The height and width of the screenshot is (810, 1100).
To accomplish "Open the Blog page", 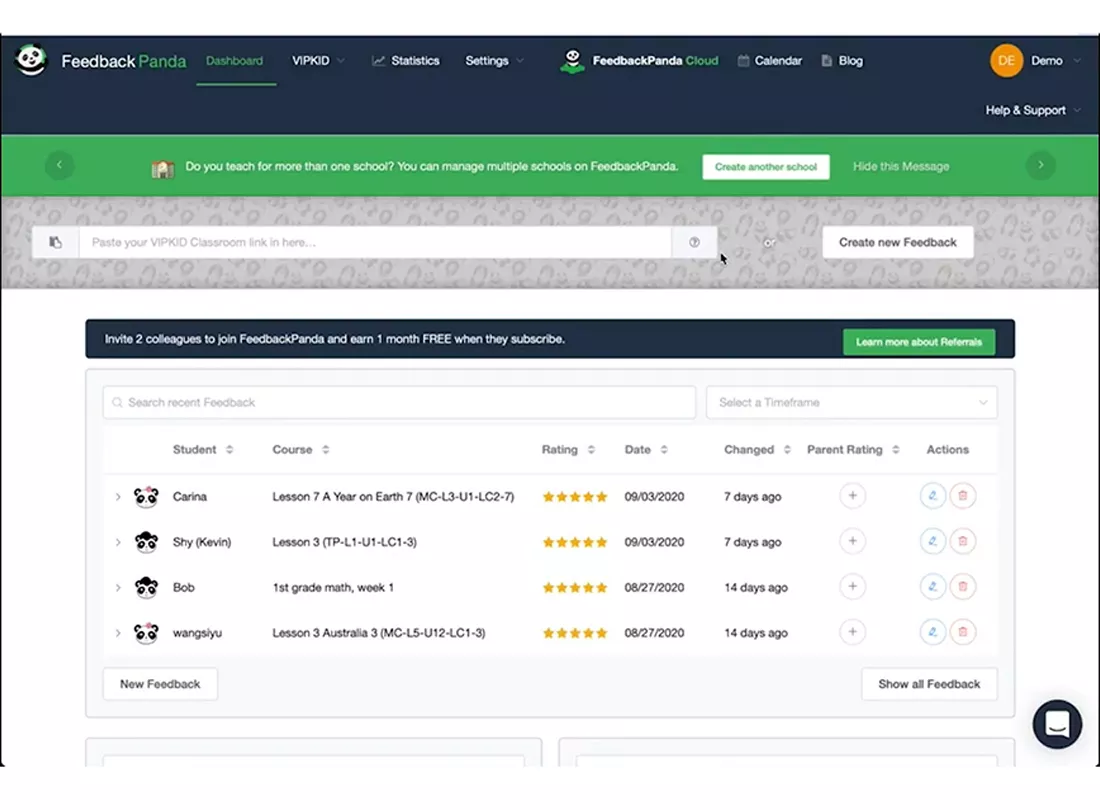I will click(x=843, y=61).
